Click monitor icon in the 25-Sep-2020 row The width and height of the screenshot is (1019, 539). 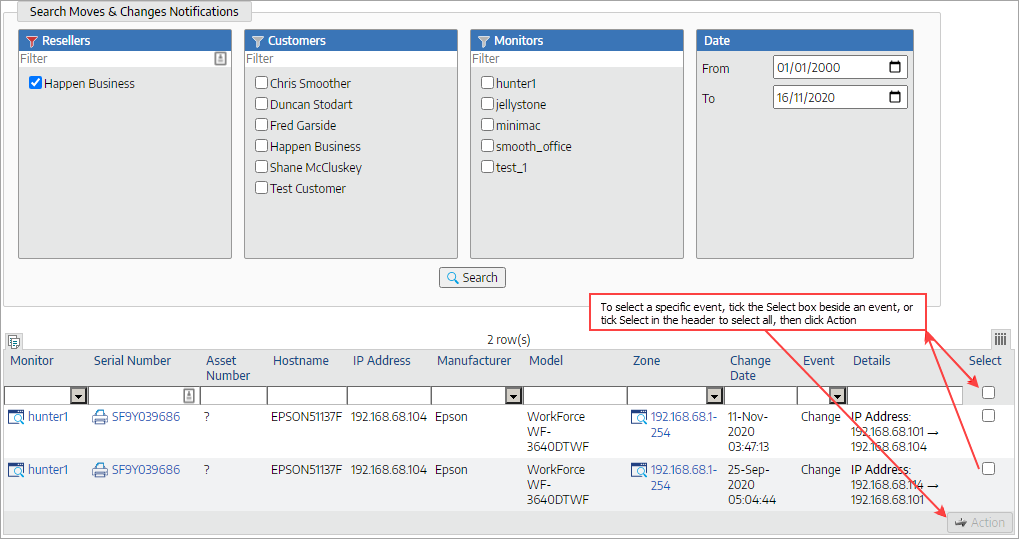click(x=16, y=470)
